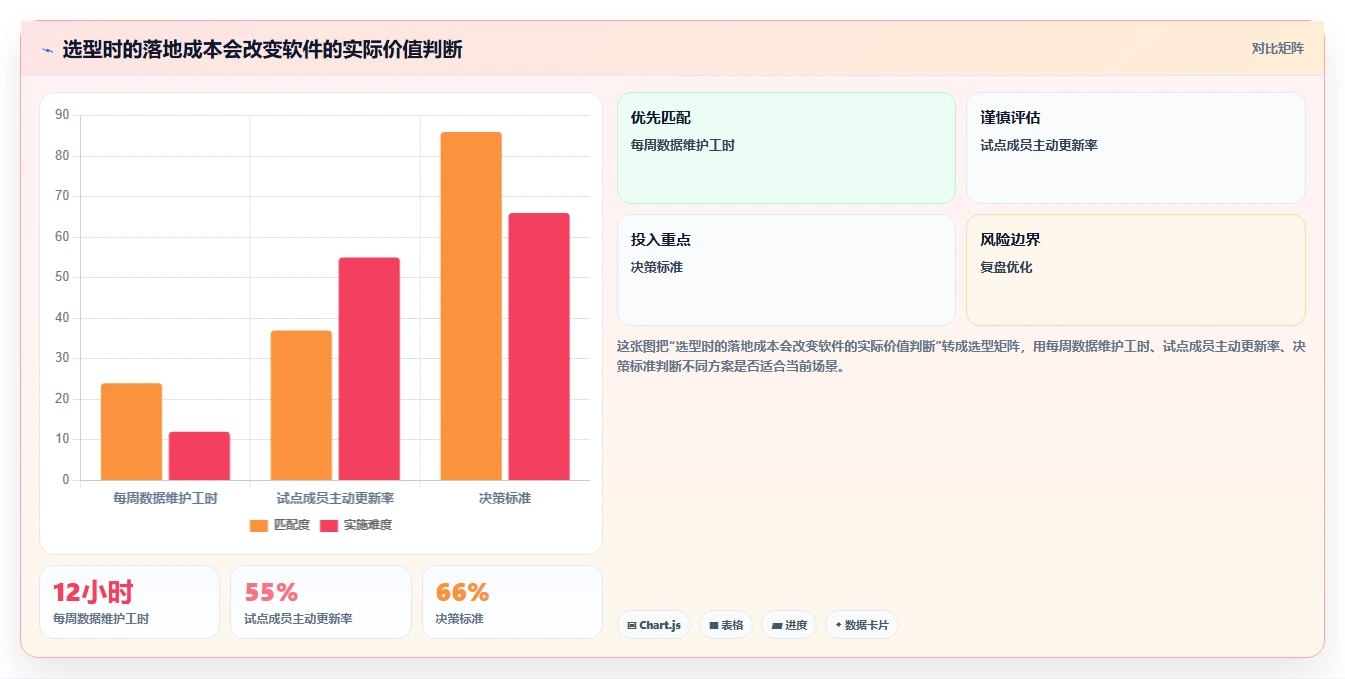Click the 12小时 stat card
The image size is (1345, 679).
coord(129,602)
